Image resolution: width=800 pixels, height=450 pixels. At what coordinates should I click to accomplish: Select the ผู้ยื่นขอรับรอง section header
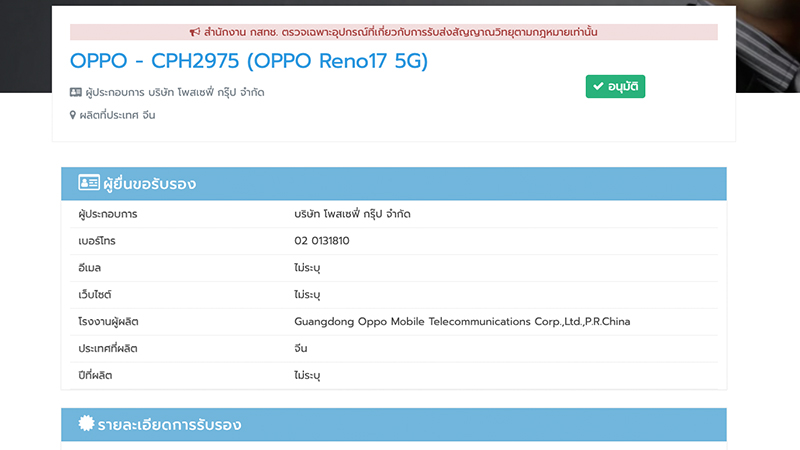[x=394, y=184]
